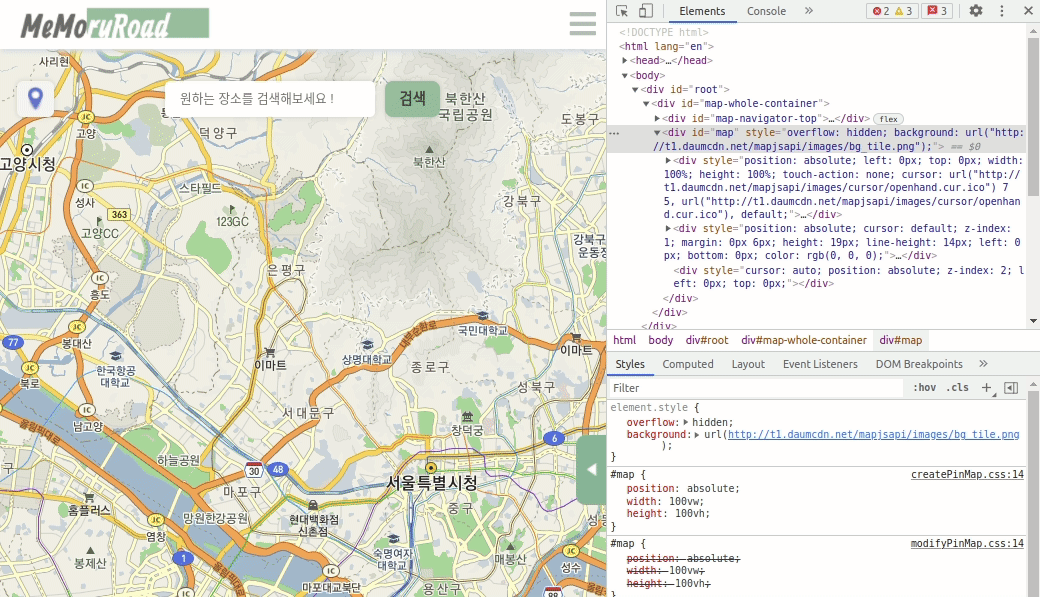Open the createPinMap.css:14 source link

tap(967, 474)
